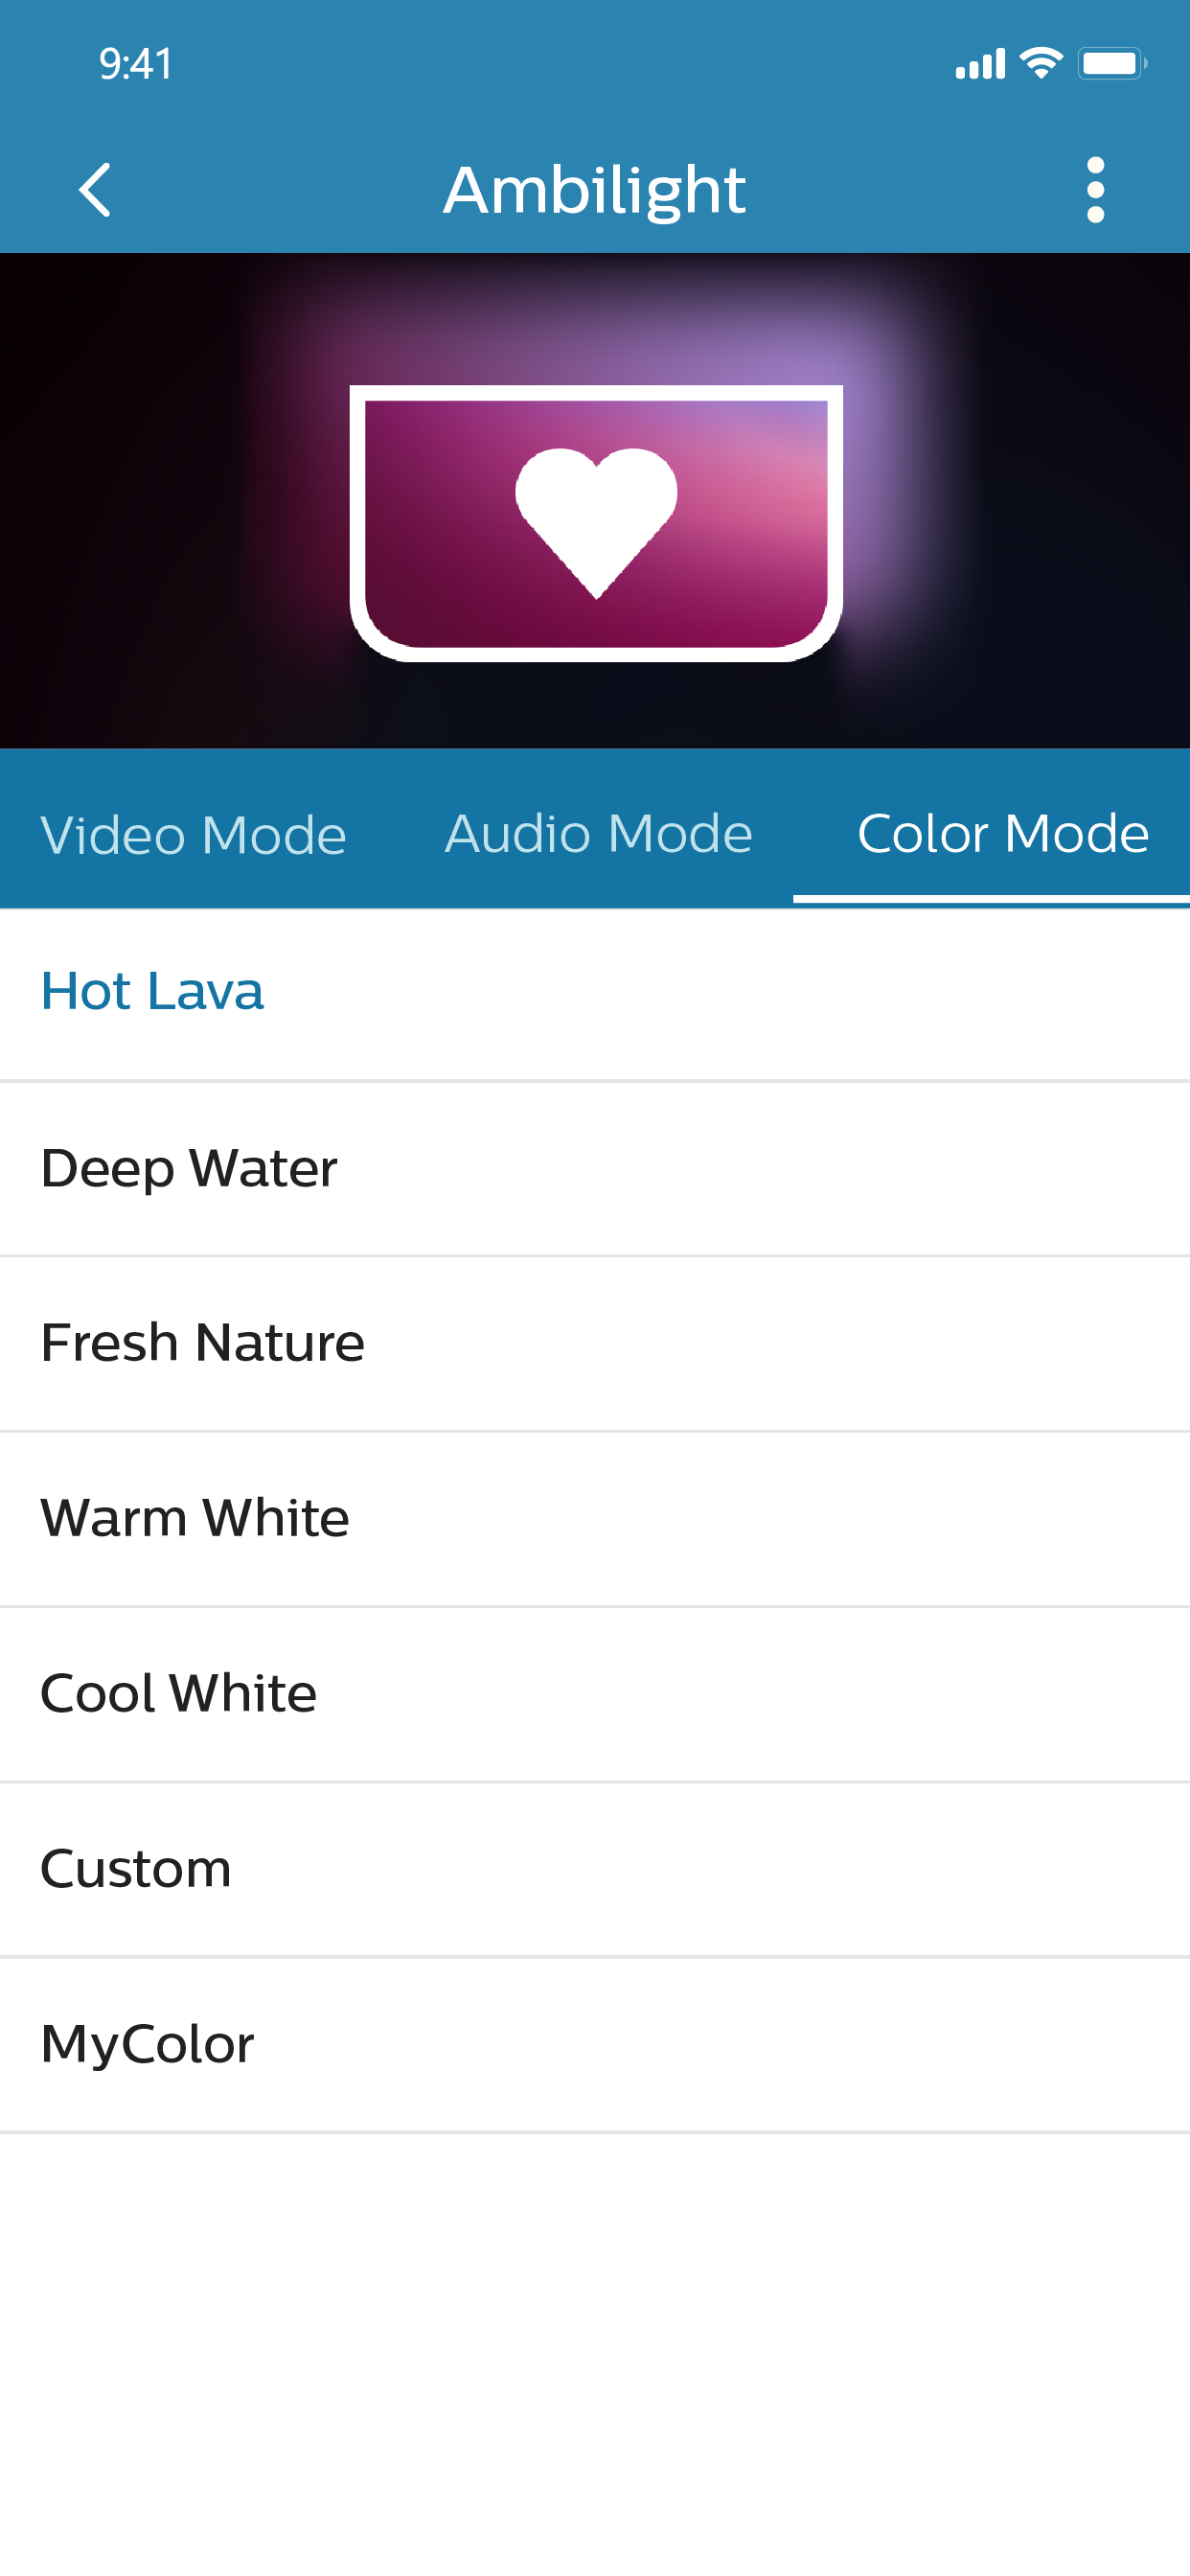Switch to the Audio Mode tab
This screenshot has width=1190, height=2576.
click(x=598, y=834)
